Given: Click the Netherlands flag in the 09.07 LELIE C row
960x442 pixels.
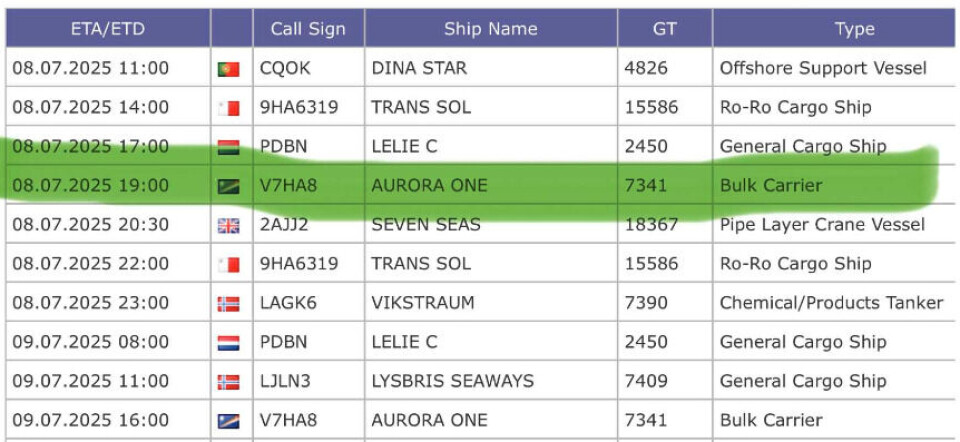Looking at the screenshot, I should click(x=228, y=343).
